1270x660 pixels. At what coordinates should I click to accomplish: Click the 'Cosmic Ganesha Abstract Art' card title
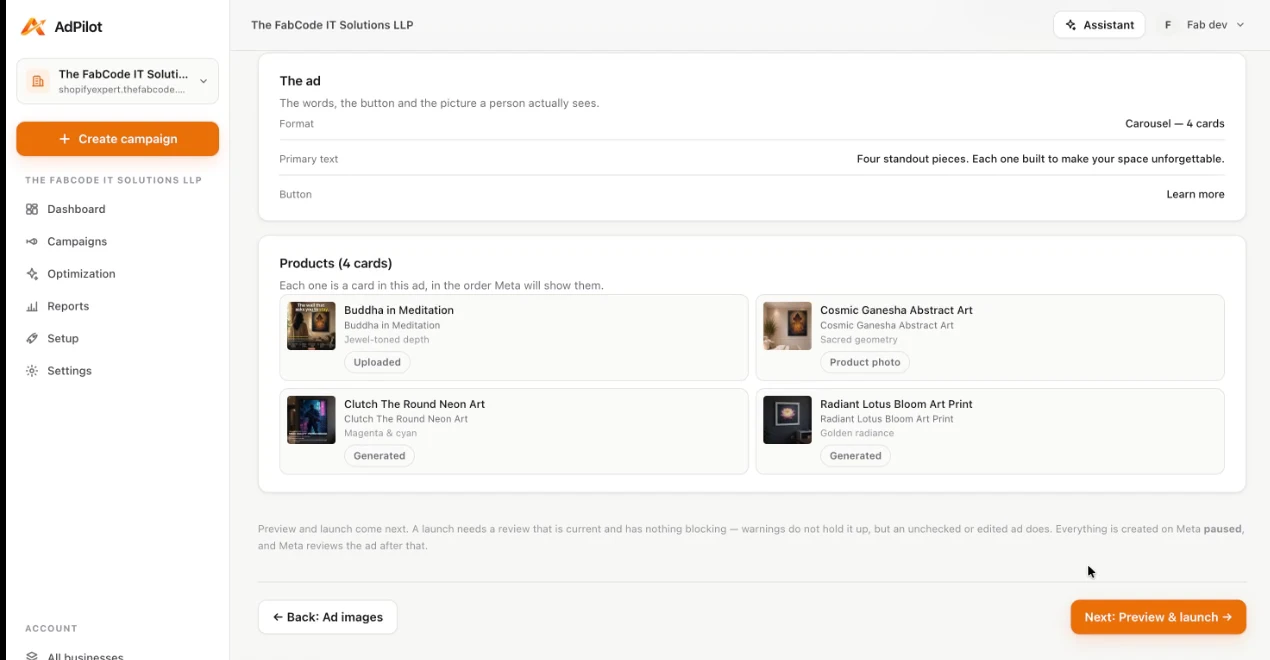pos(896,310)
